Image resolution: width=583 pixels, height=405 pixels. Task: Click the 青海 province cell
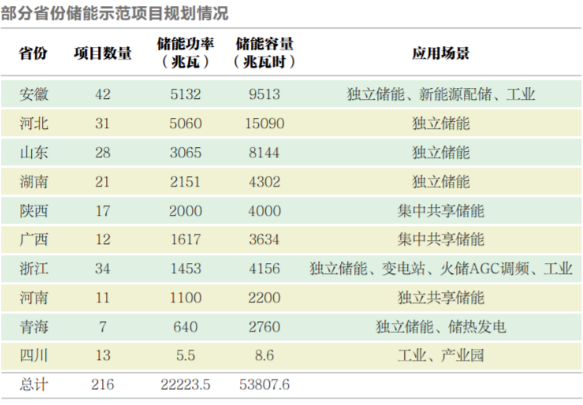pyautogui.click(x=34, y=327)
